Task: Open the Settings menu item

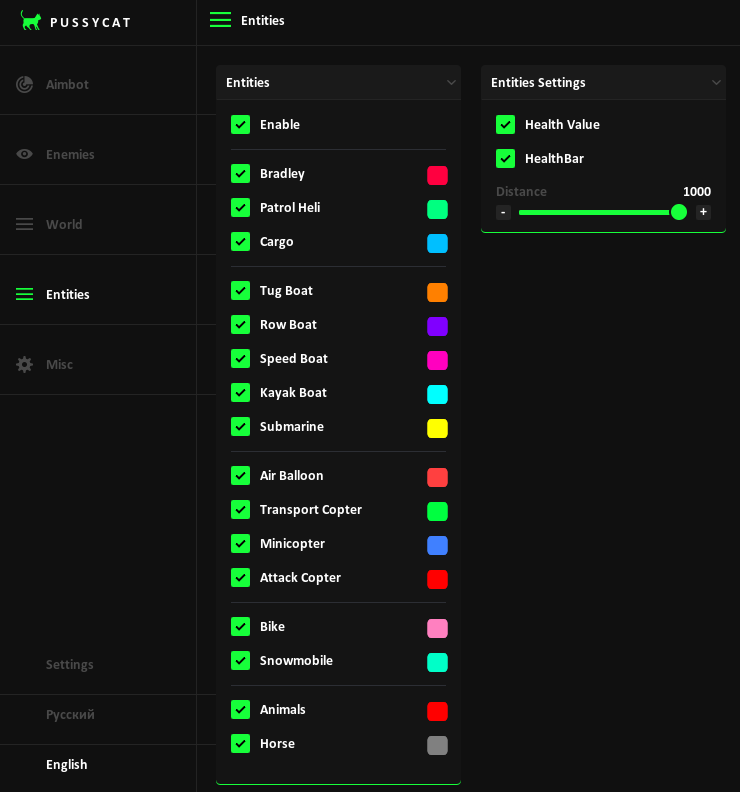Action: (x=70, y=664)
